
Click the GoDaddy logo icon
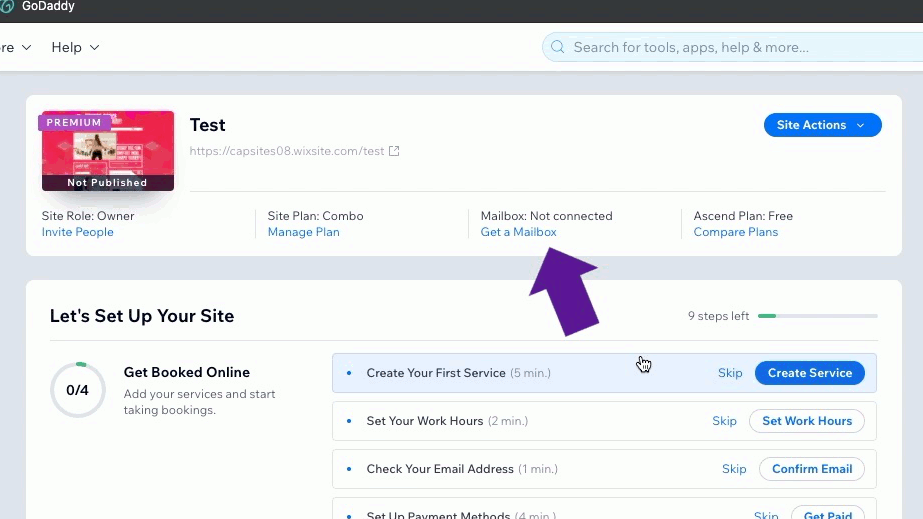tap(6, 6)
